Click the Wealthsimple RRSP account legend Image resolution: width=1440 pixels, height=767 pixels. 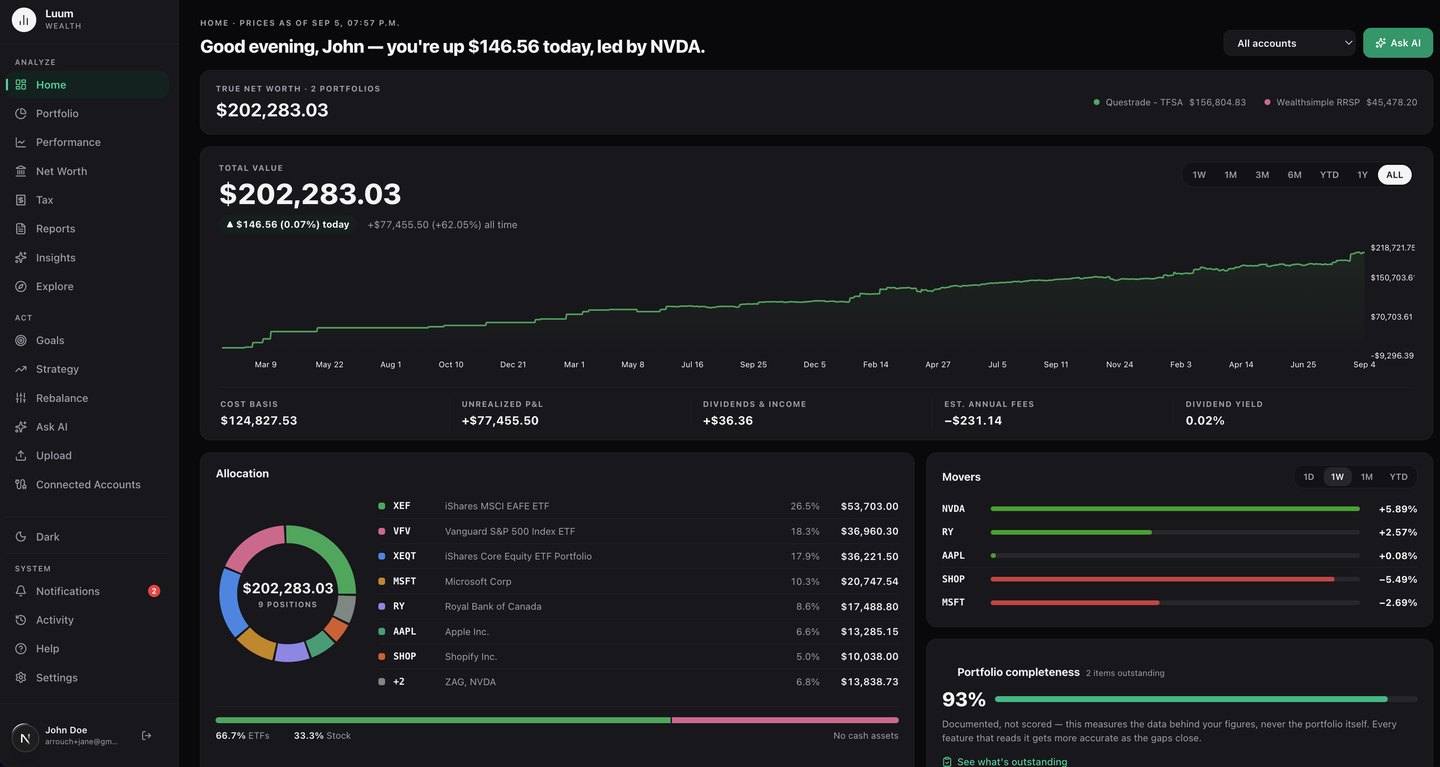(x=1340, y=102)
